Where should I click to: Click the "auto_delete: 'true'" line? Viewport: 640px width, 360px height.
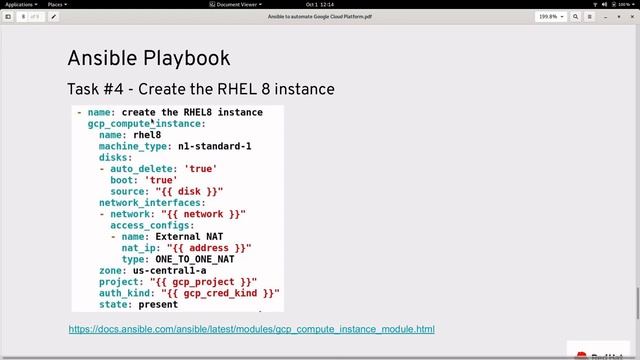tap(158, 169)
